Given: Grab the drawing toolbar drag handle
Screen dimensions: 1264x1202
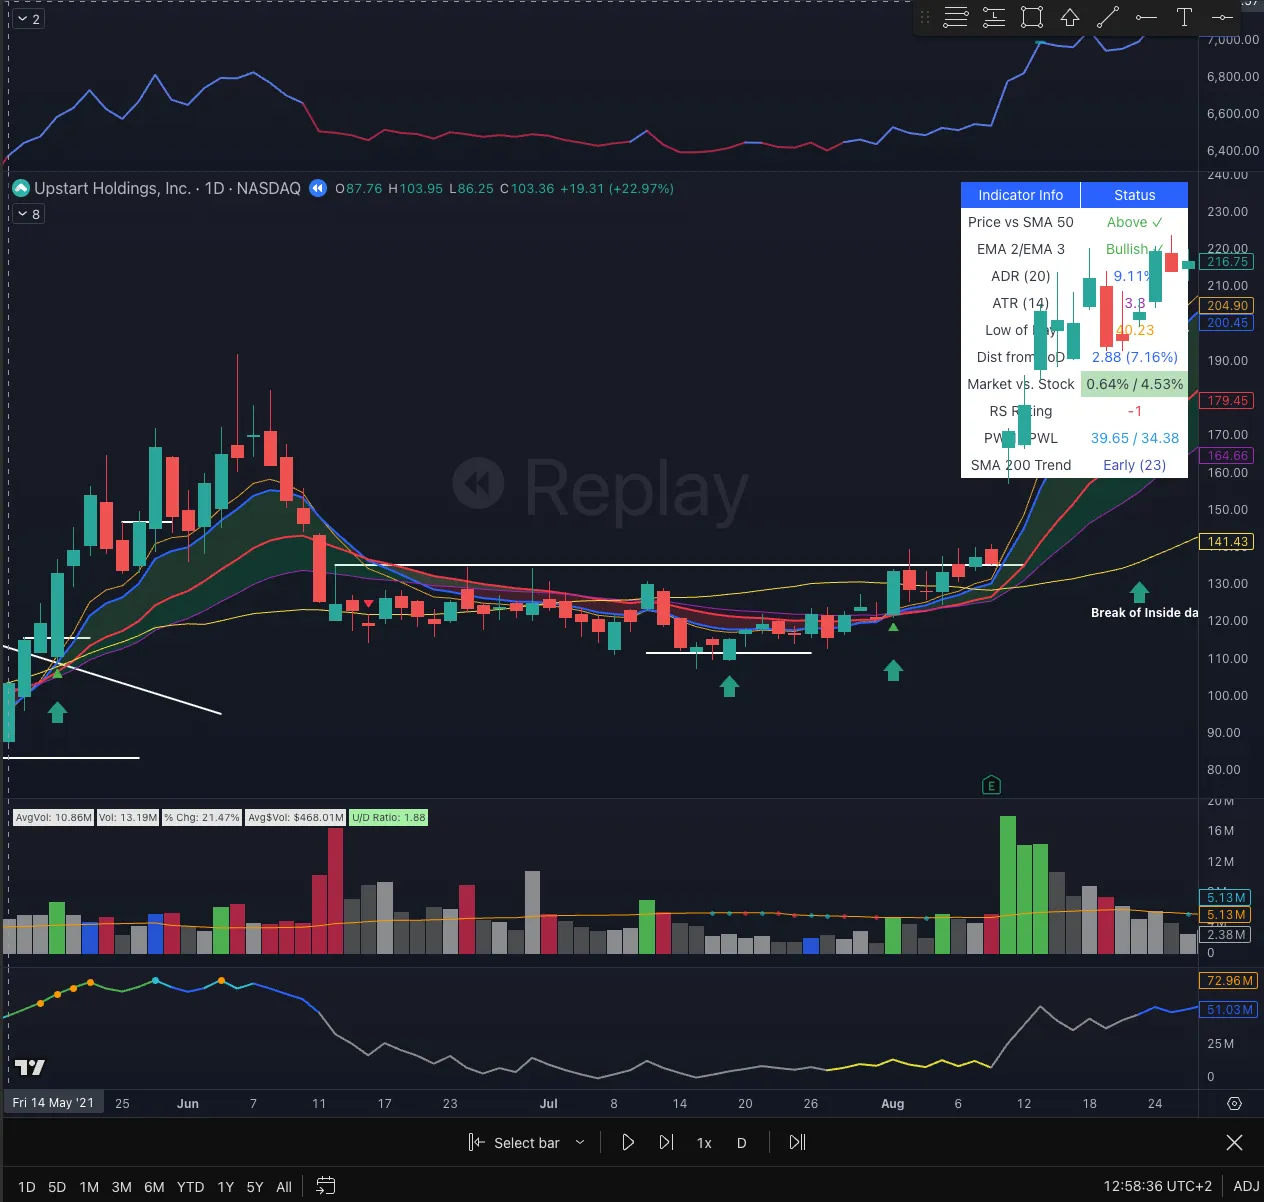Looking at the screenshot, I should coord(925,17).
